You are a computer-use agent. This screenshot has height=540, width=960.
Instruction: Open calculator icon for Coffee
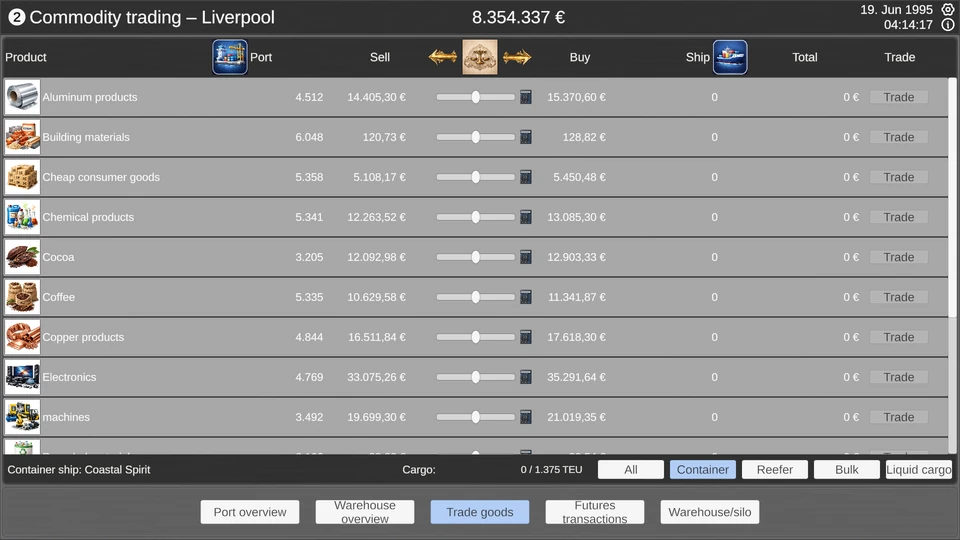(x=525, y=297)
